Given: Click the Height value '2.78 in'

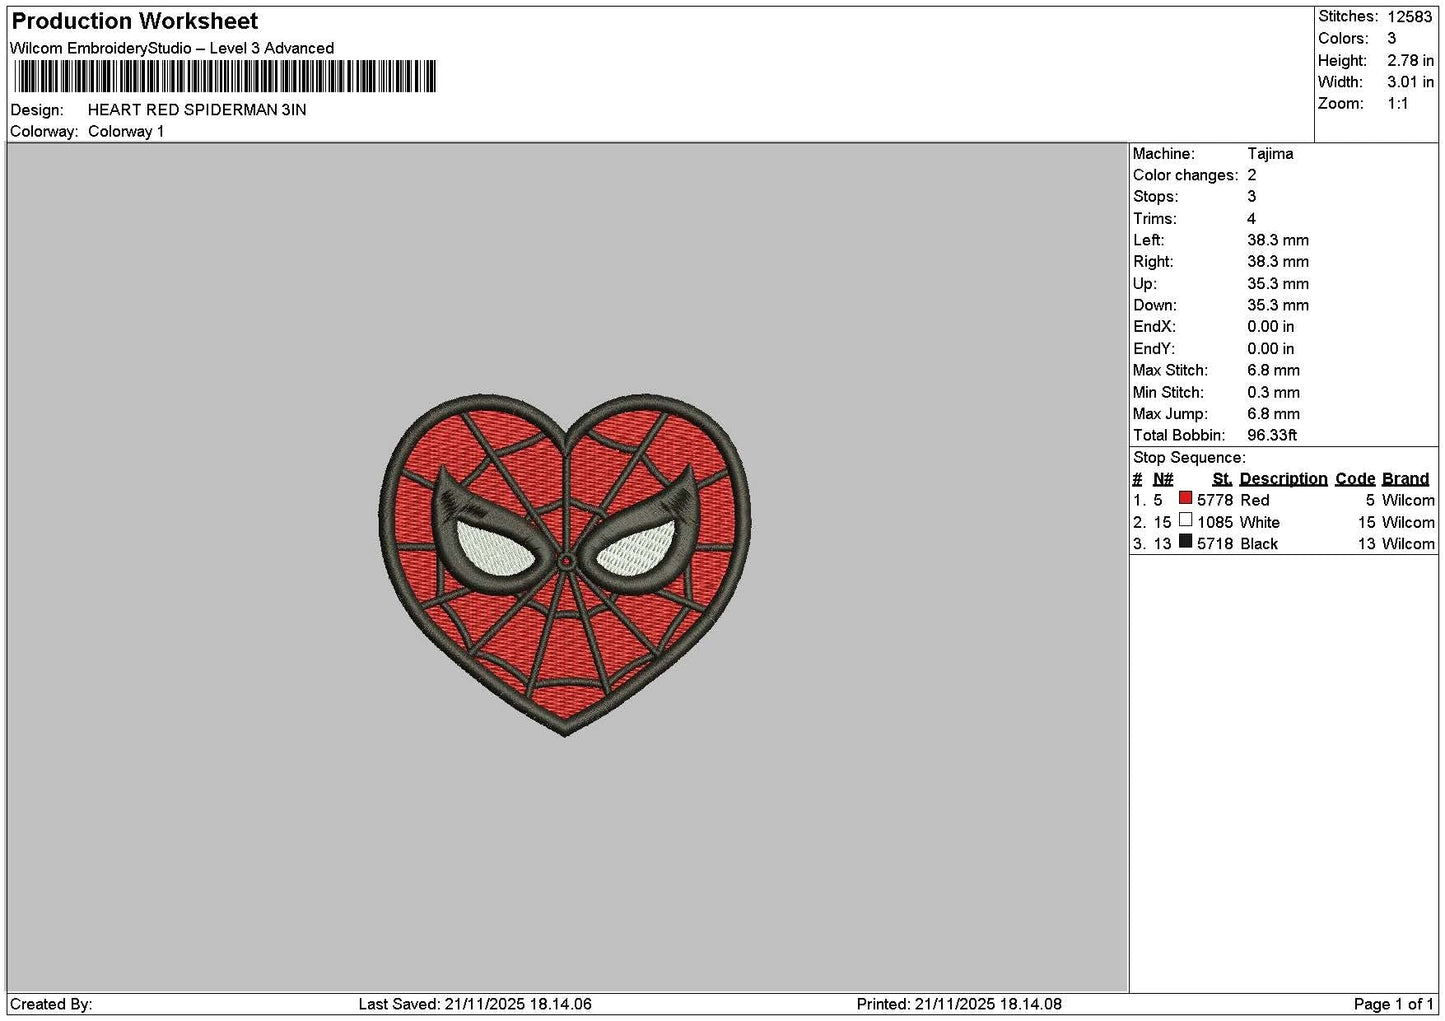Looking at the screenshot, I should 1410,61.
